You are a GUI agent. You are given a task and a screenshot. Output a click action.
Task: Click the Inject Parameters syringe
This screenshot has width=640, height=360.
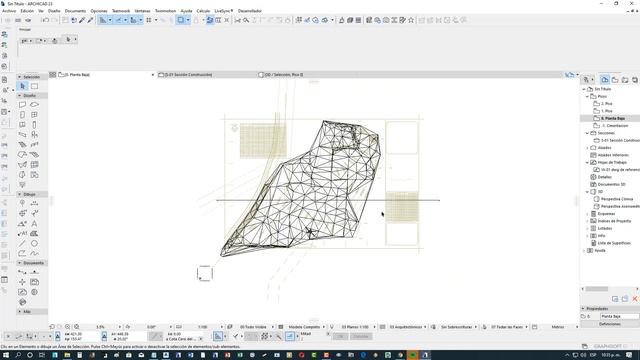(90, 20)
